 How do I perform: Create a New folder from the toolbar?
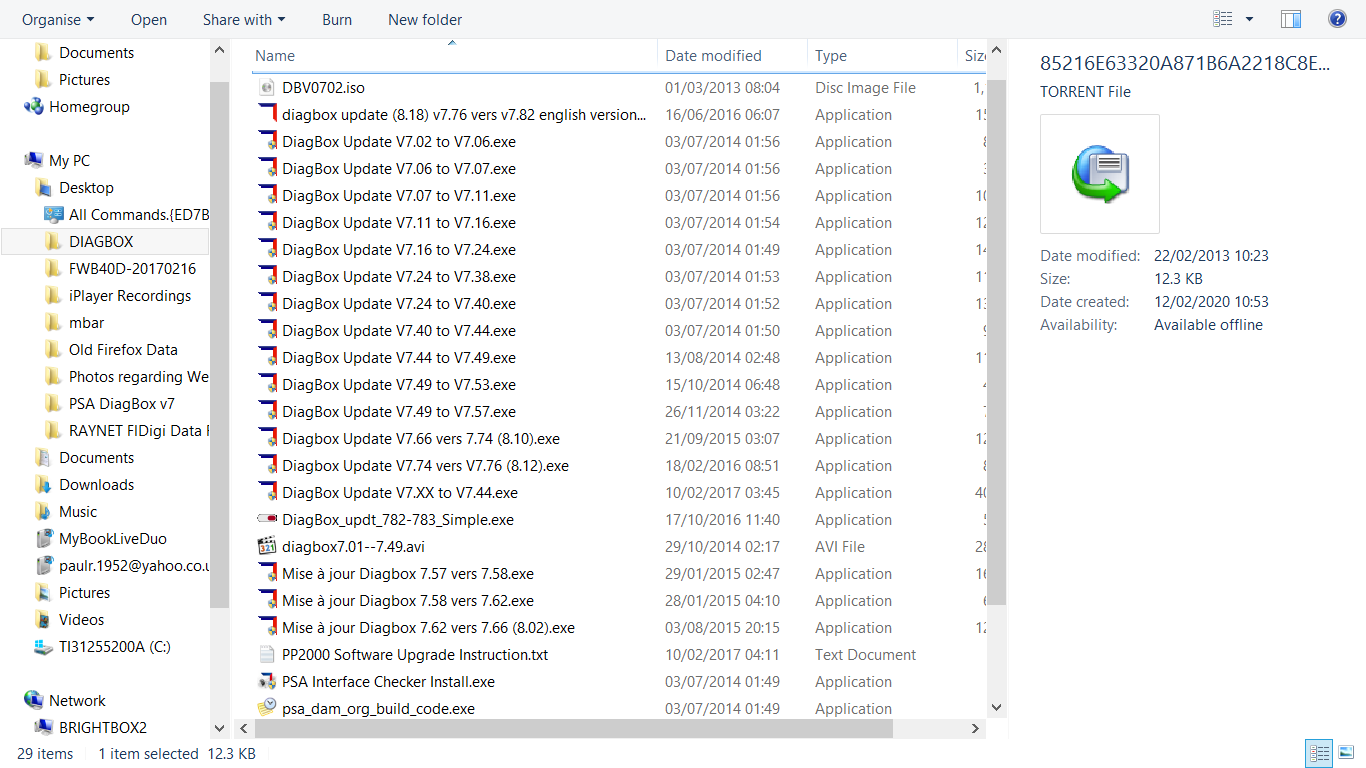click(425, 20)
